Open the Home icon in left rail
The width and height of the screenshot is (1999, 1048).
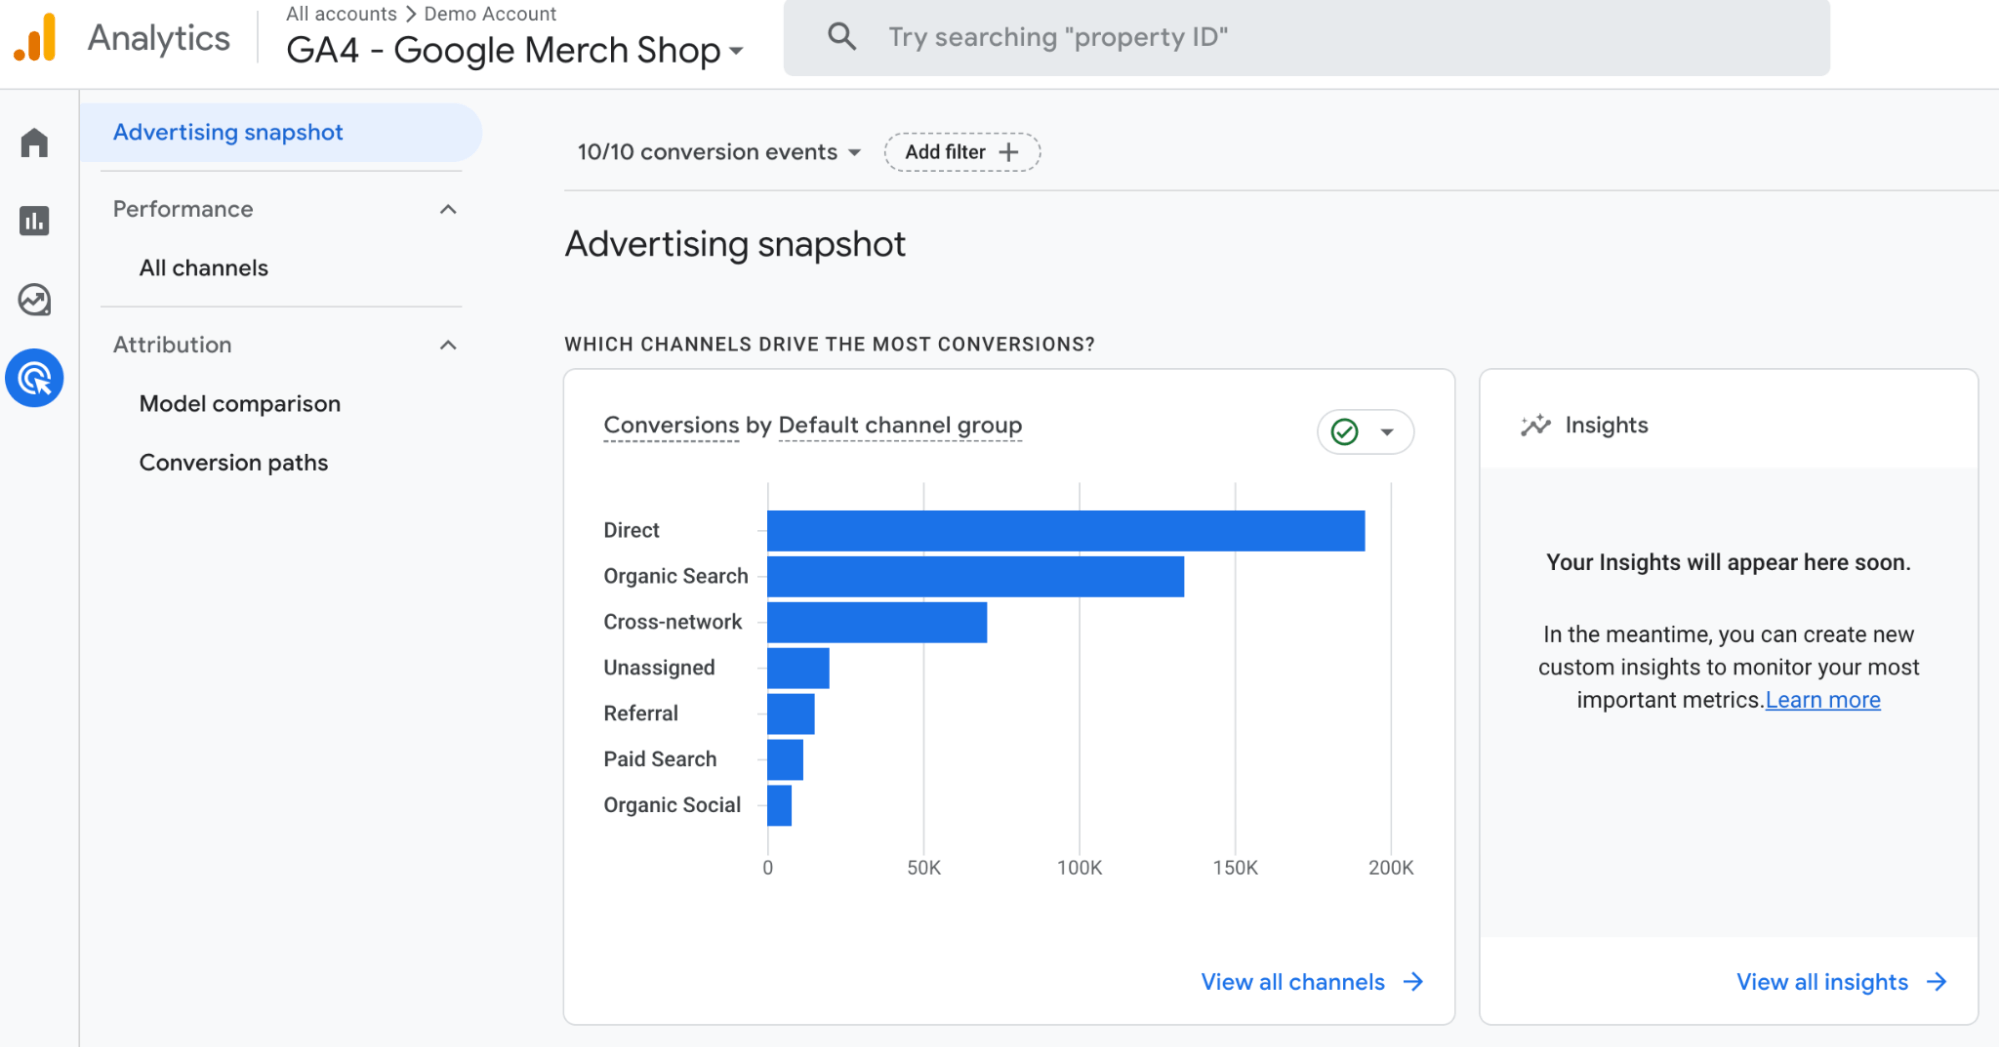[x=34, y=143]
